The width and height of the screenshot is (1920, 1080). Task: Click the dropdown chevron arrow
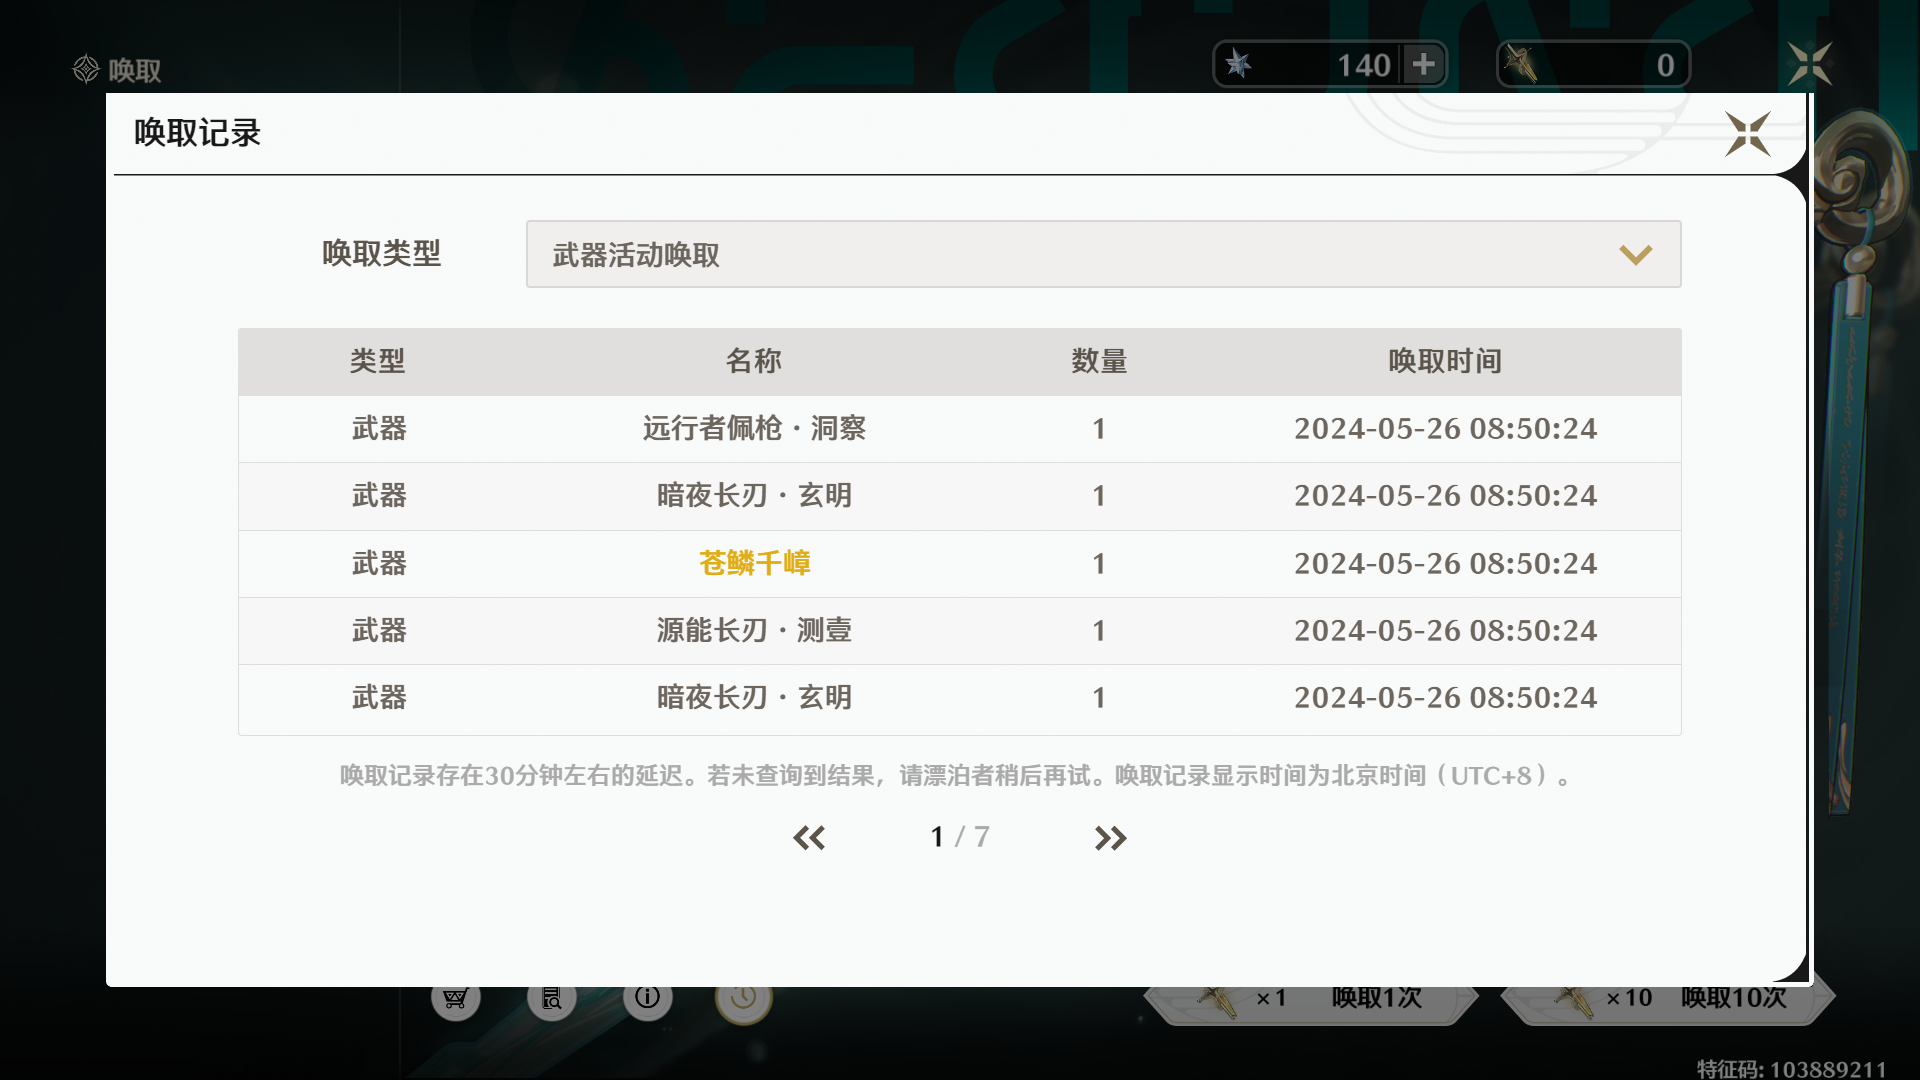pos(1635,255)
